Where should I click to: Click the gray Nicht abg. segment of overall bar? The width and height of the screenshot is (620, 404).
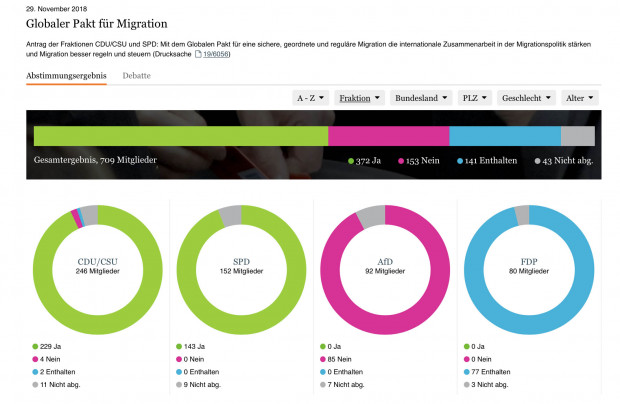point(578,136)
